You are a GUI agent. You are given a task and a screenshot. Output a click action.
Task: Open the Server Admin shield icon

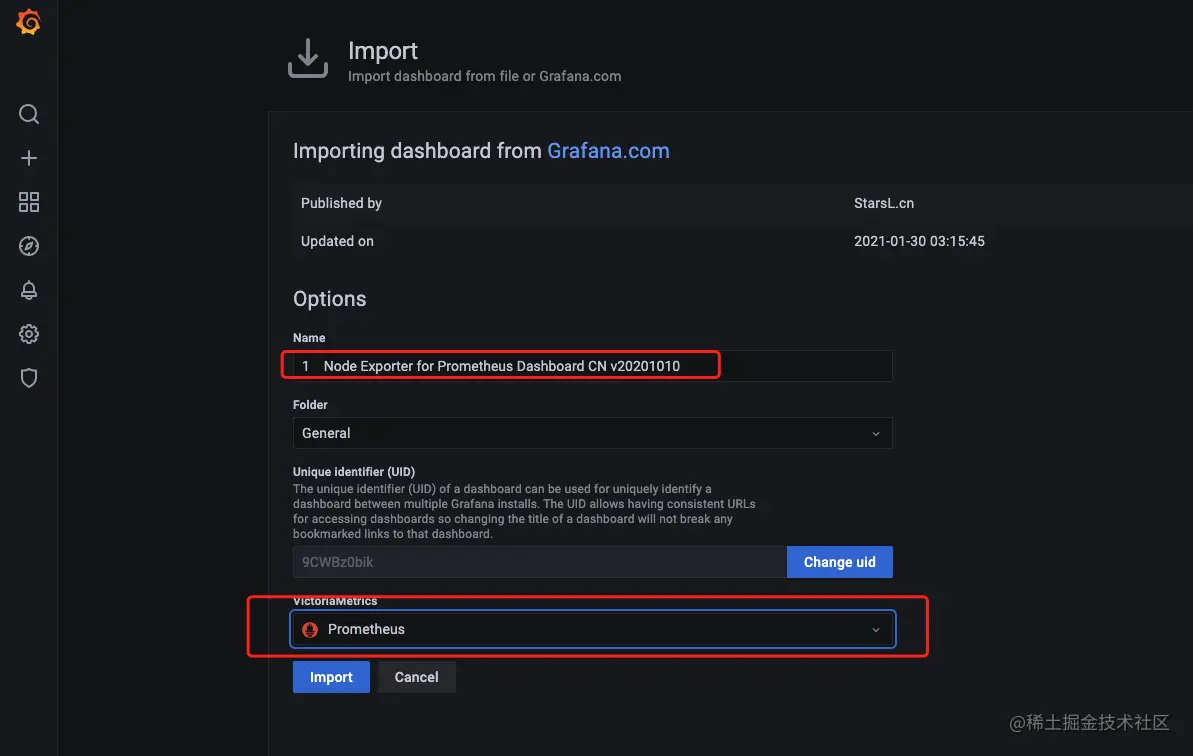[29, 378]
